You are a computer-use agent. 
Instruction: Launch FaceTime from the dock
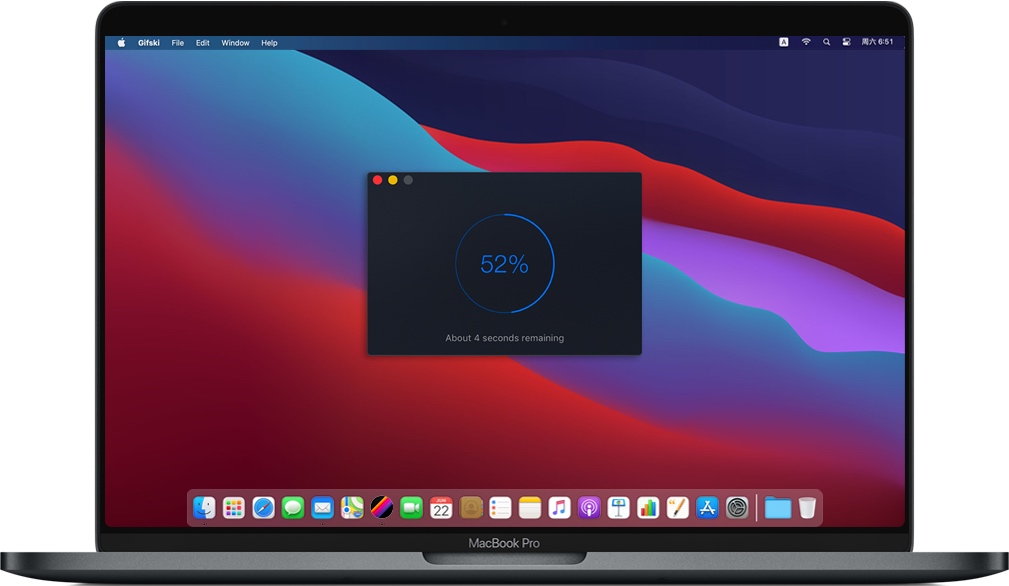click(411, 507)
